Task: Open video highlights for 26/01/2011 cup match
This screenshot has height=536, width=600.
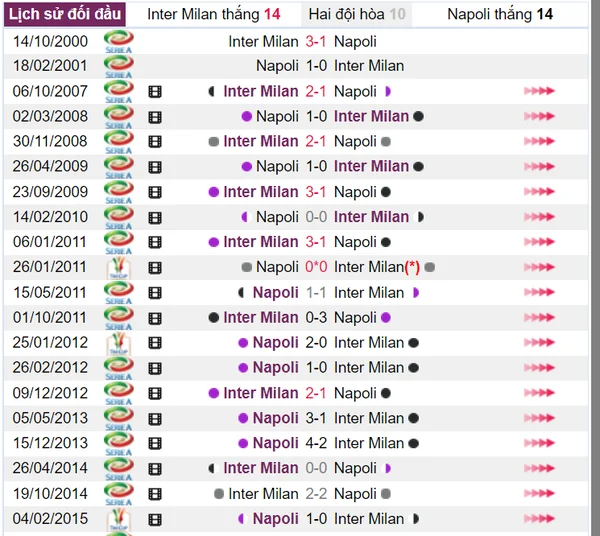Action: point(155,267)
